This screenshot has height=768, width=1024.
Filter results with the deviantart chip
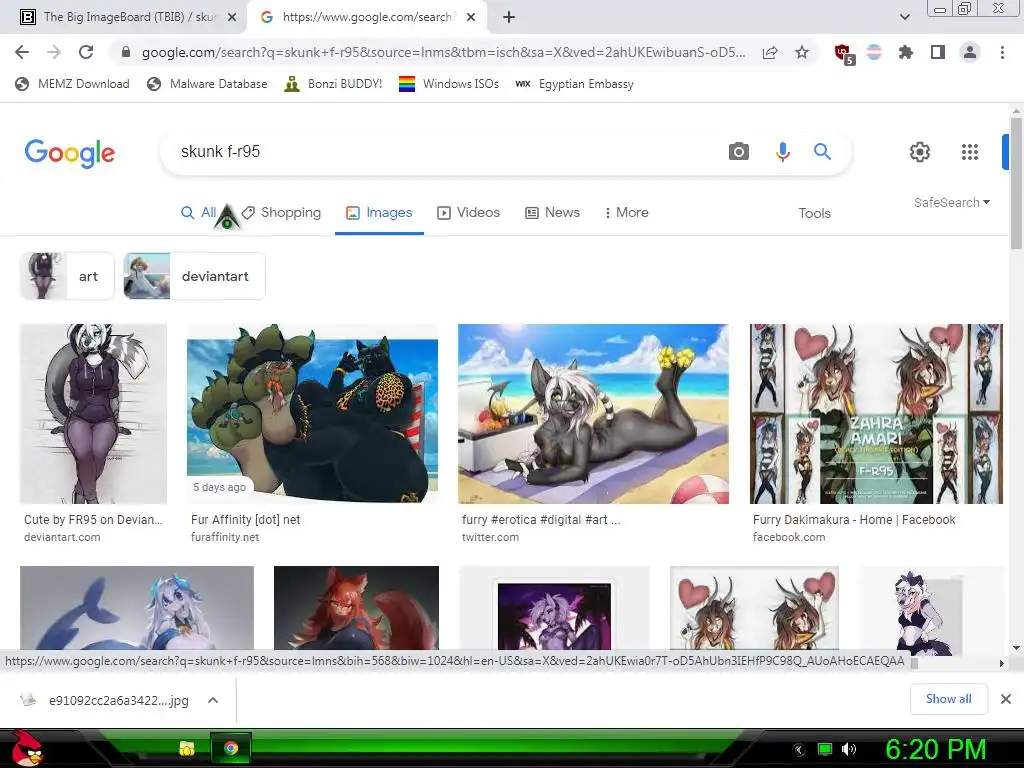[x=195, y=276]
